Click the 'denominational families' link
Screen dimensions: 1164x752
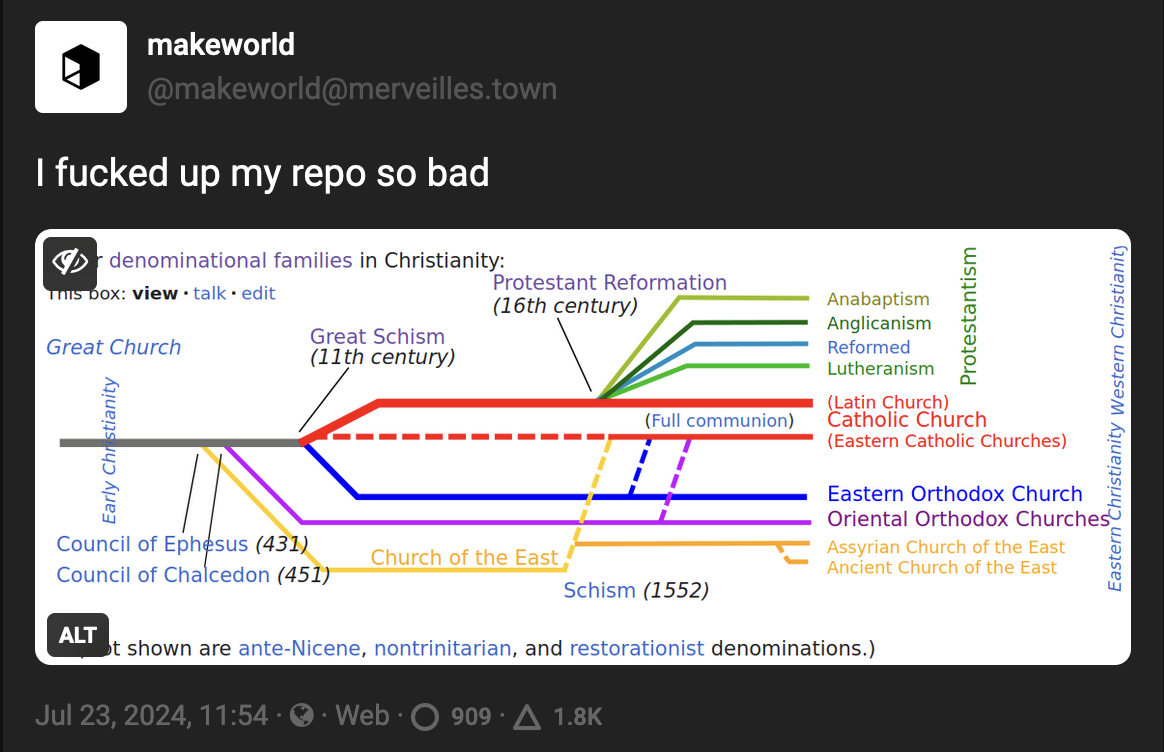(x=230, y=261)
